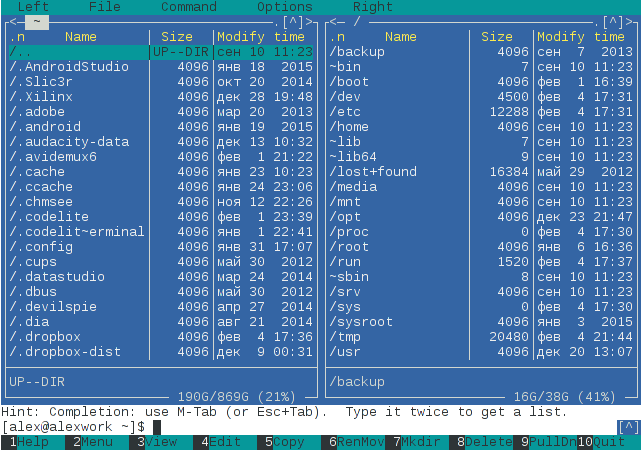Click 3View function key button
The width and height of the screenshot is (642, 450).
[x=161, y=442]
